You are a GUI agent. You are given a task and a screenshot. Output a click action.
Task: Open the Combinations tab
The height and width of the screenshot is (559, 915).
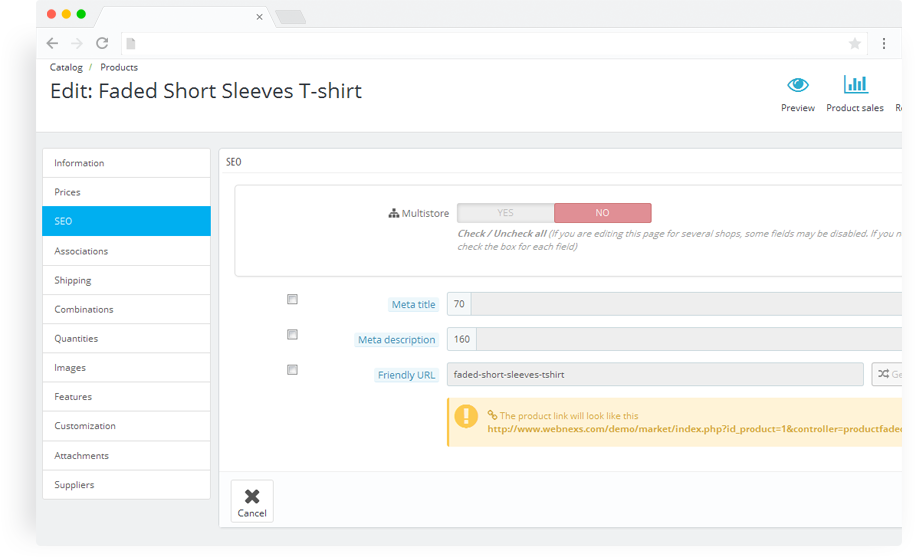[x=126, y=309]
